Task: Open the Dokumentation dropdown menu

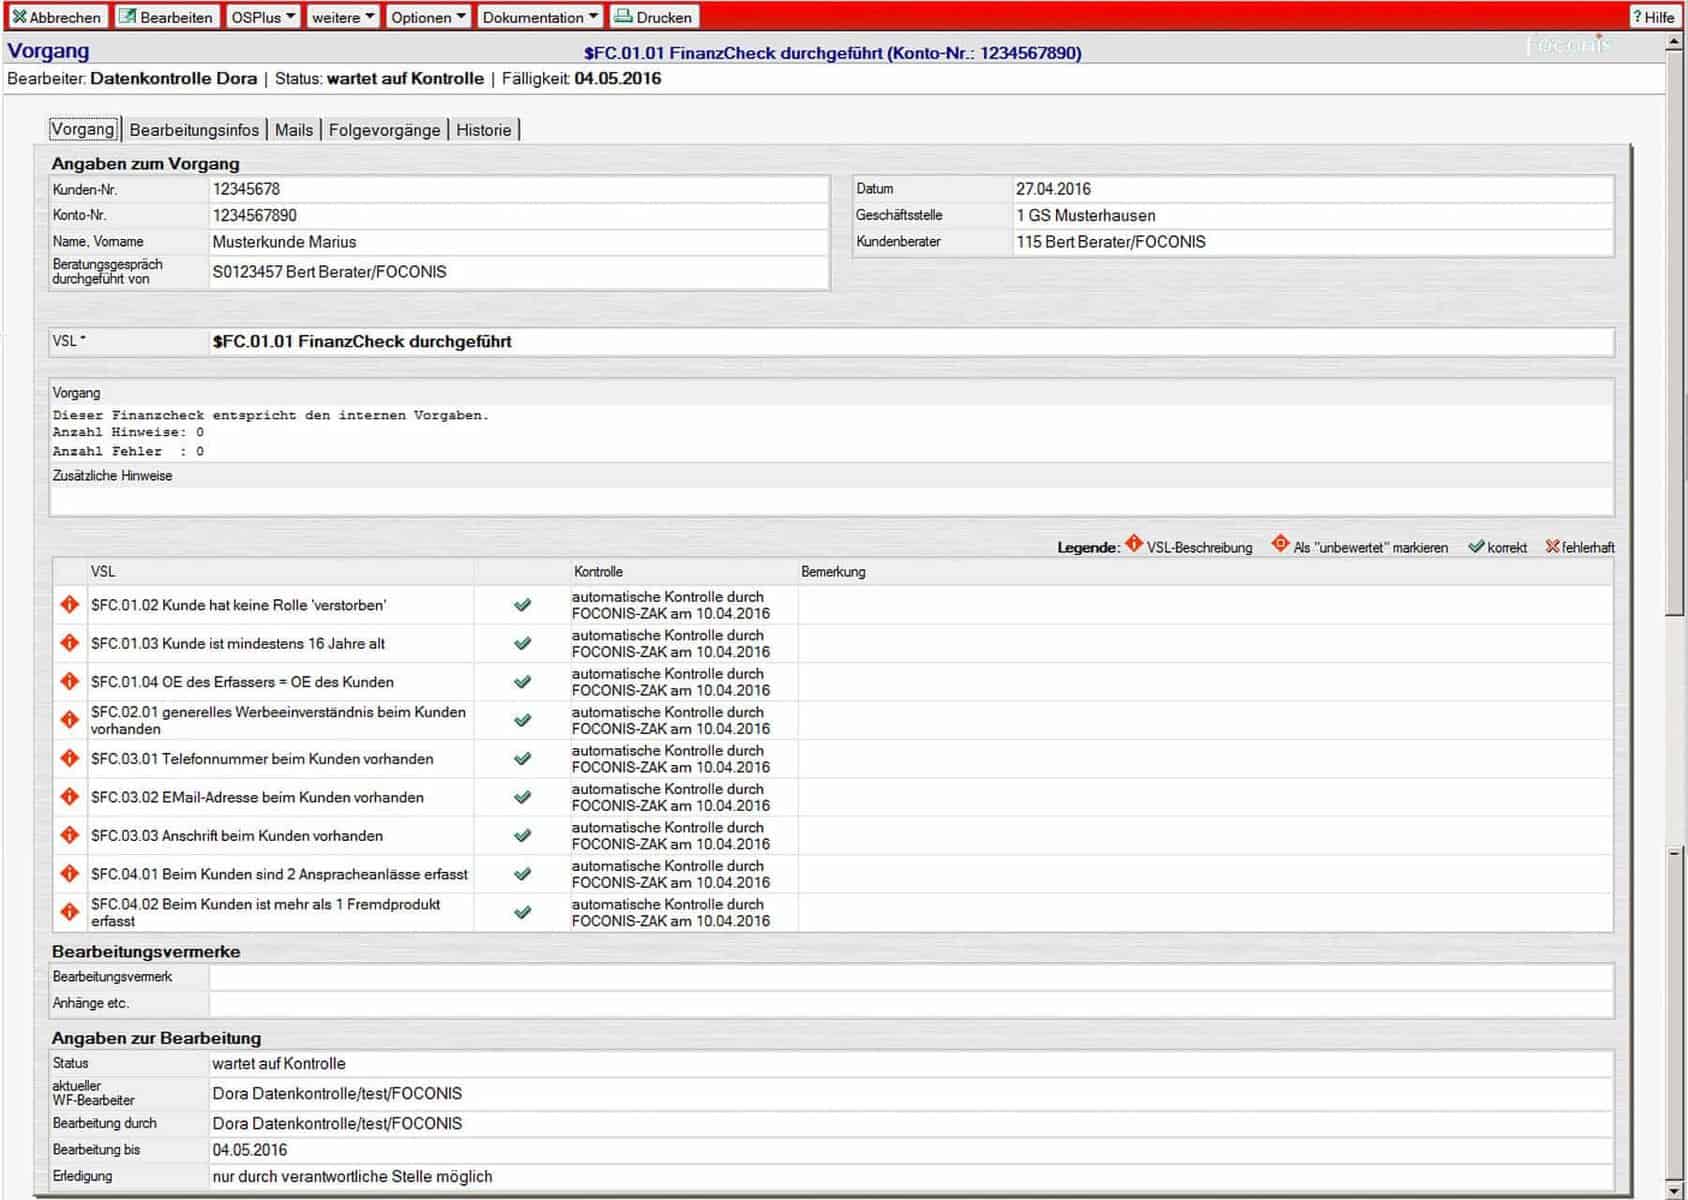Action: pyautogui.click(x=540, y=17)
